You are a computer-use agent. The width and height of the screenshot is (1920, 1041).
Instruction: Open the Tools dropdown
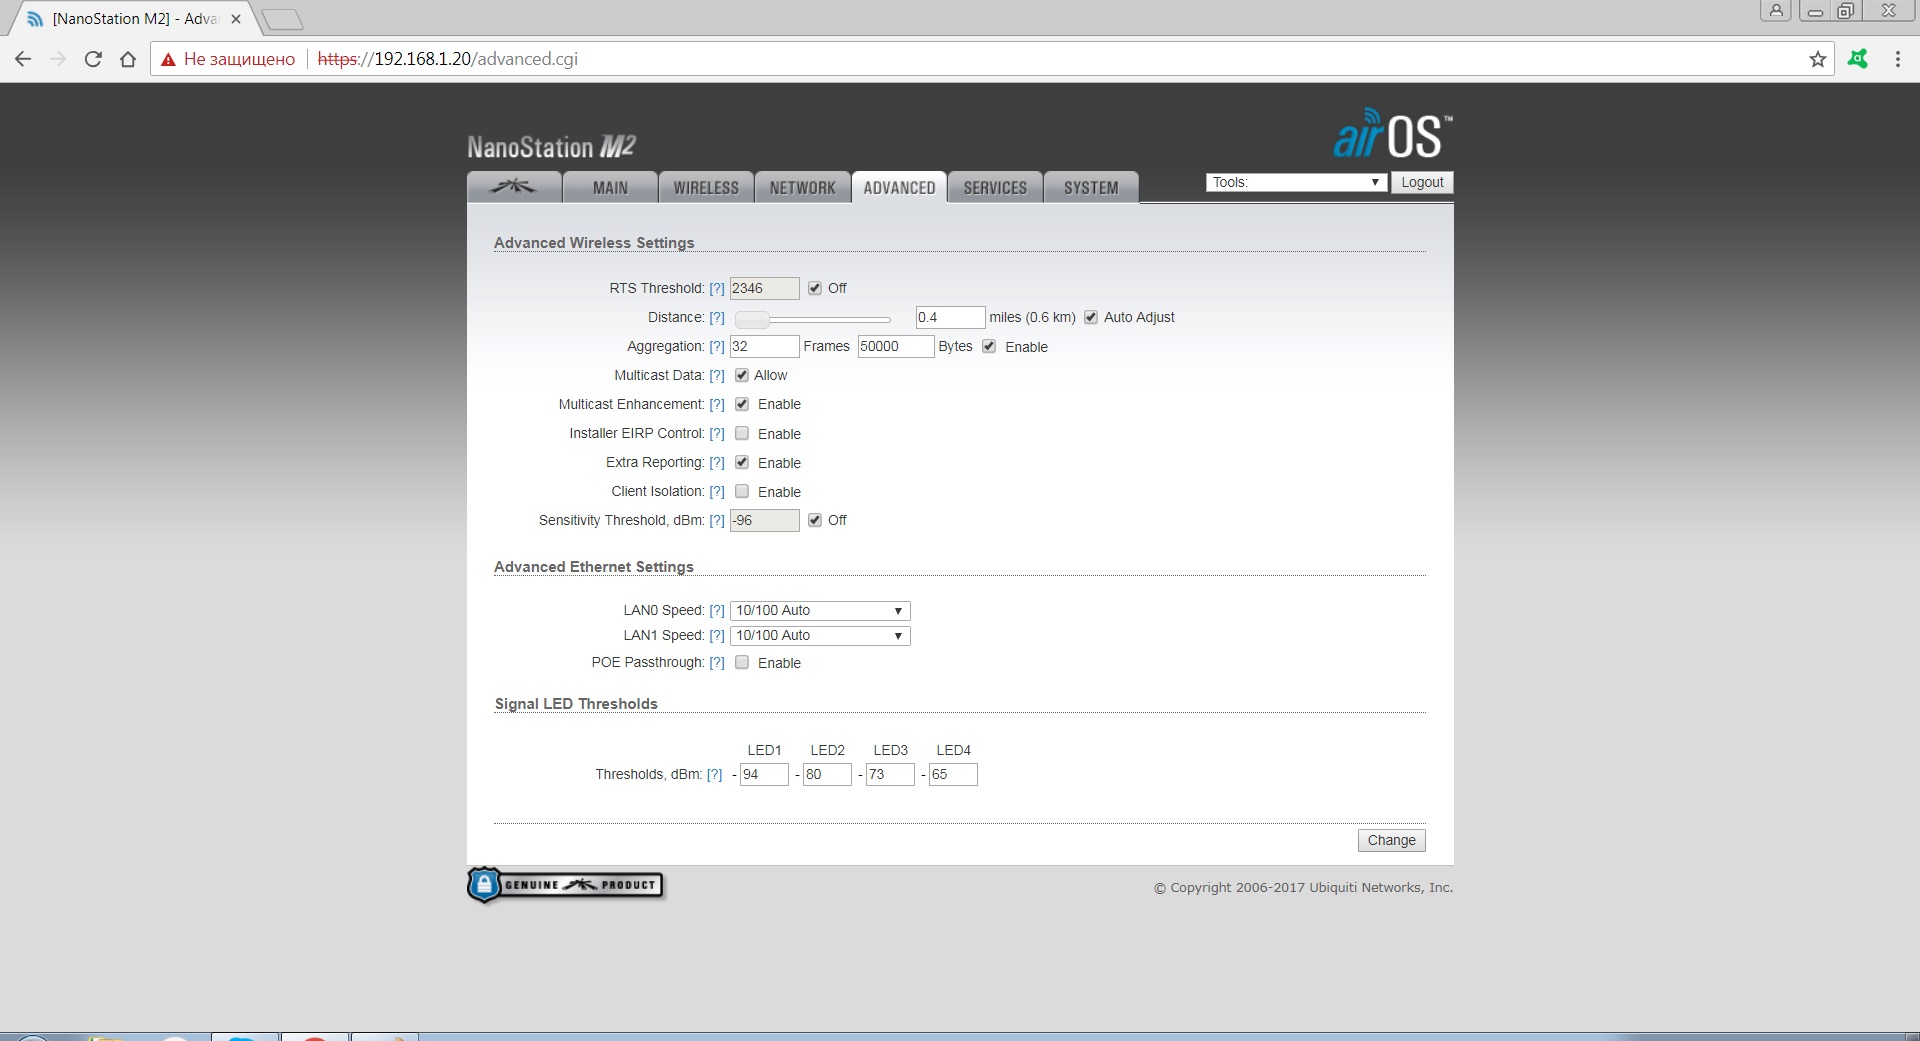pyautogui.click(x=1296, y=182)
